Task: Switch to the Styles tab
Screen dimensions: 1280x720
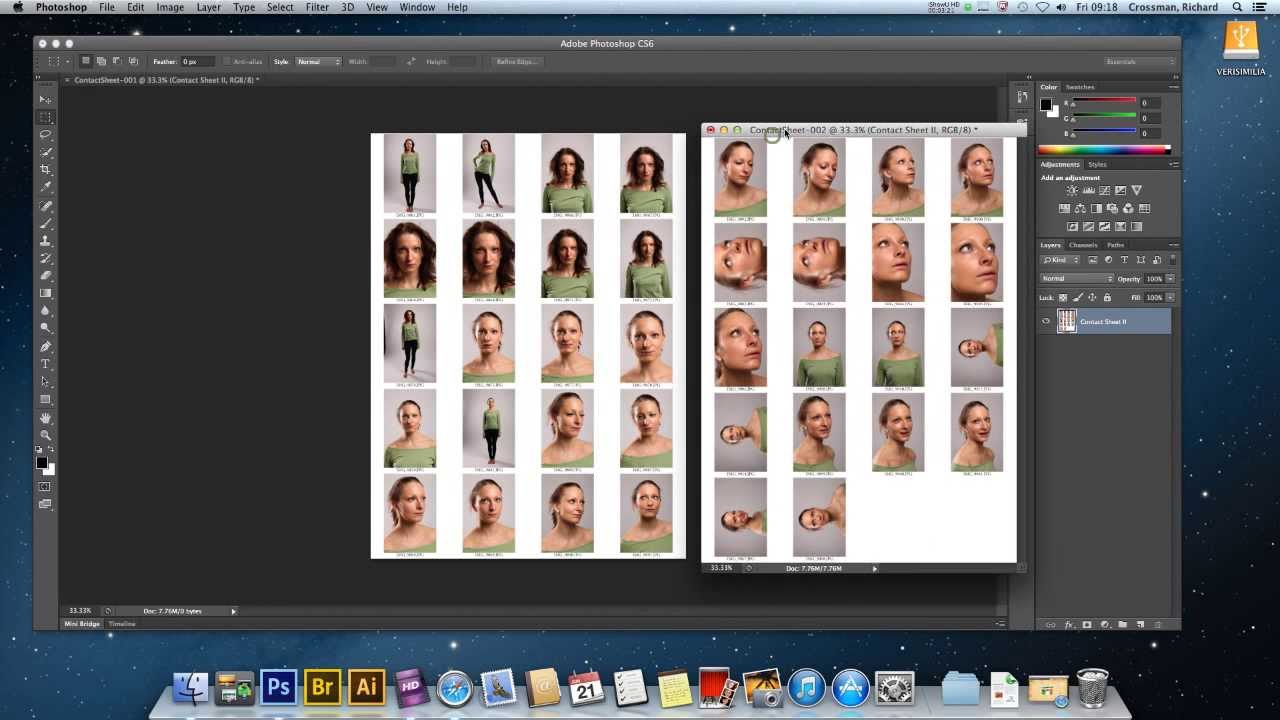Action: point(1097,164)
